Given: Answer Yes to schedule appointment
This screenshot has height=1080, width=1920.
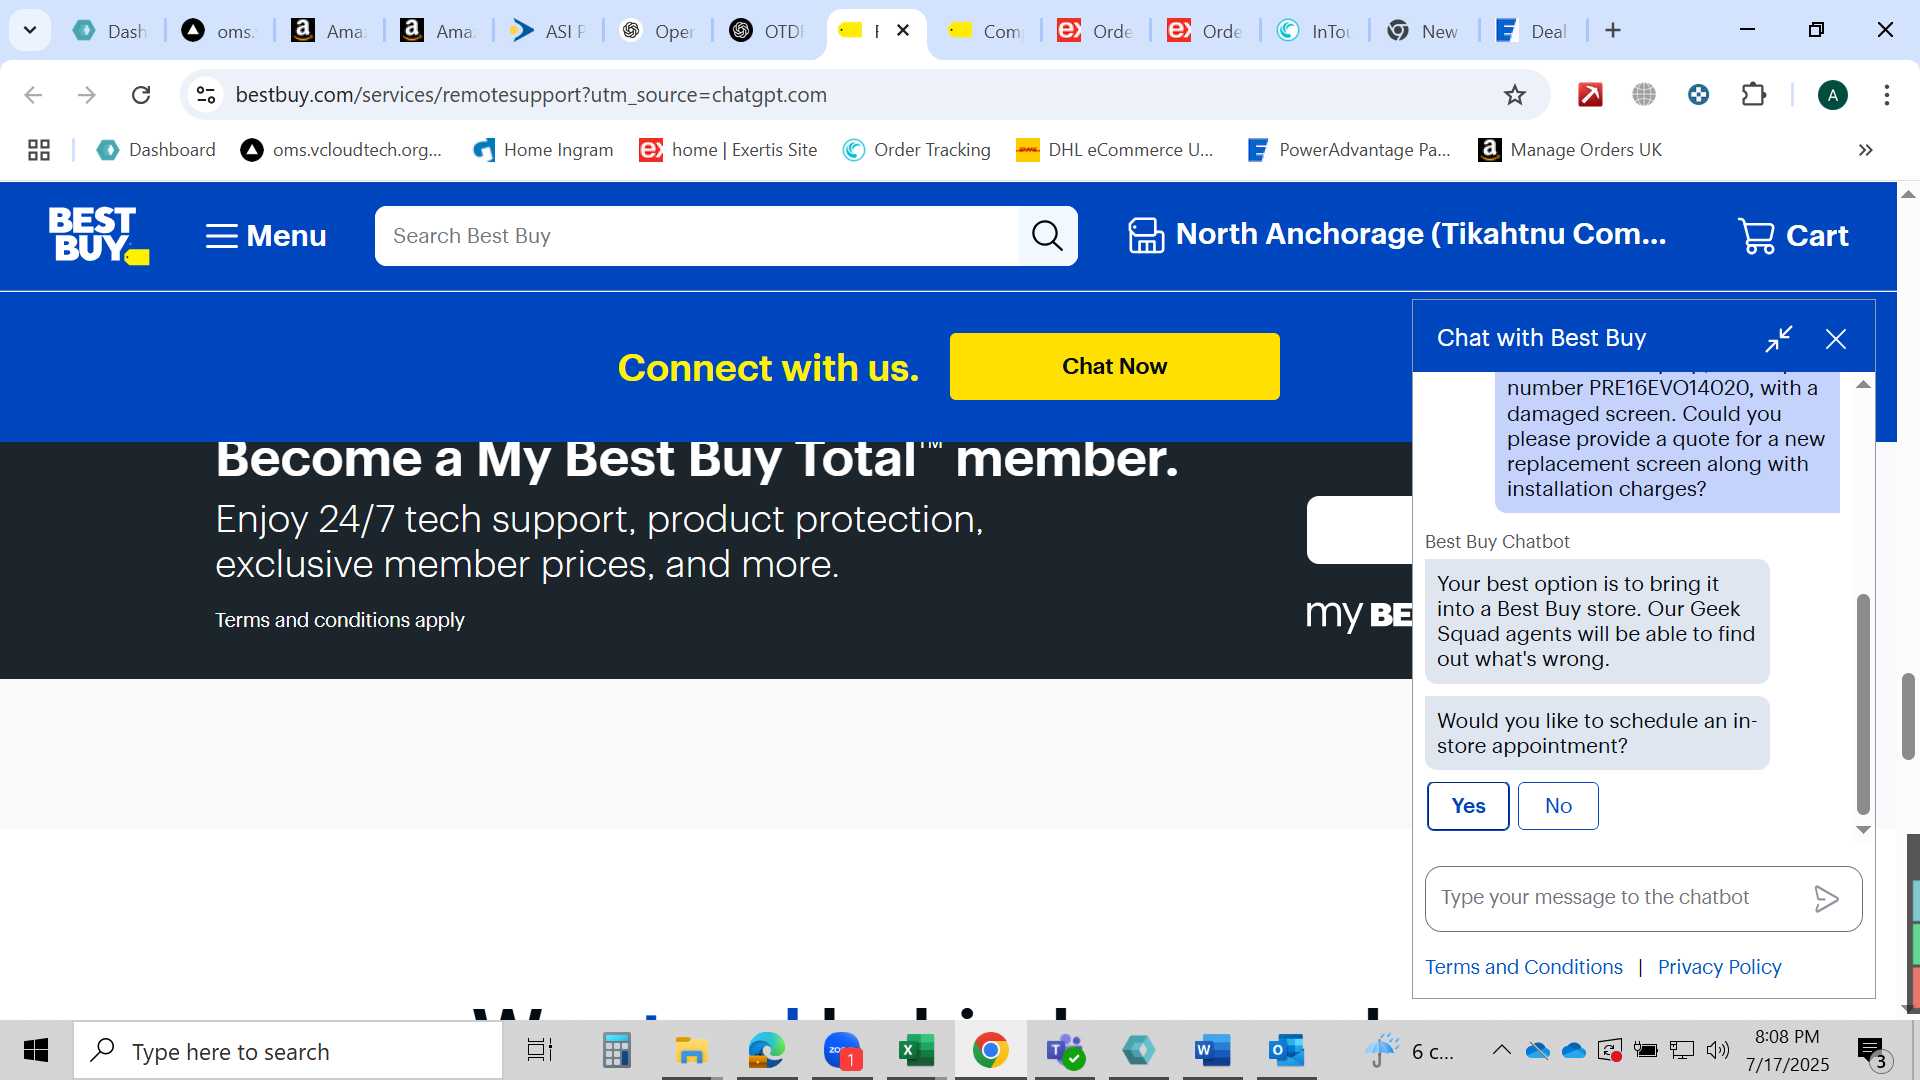Looking at the screenshot, I should click(1468, 806).
